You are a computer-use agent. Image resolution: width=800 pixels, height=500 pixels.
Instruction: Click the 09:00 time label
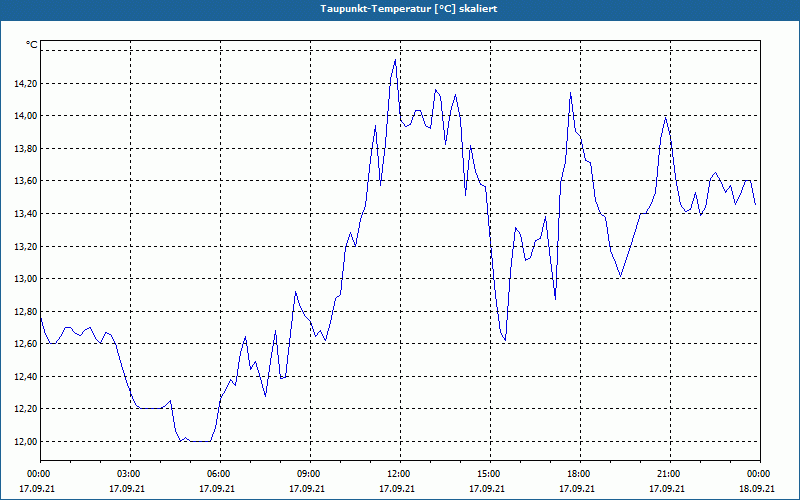(310, 474)
